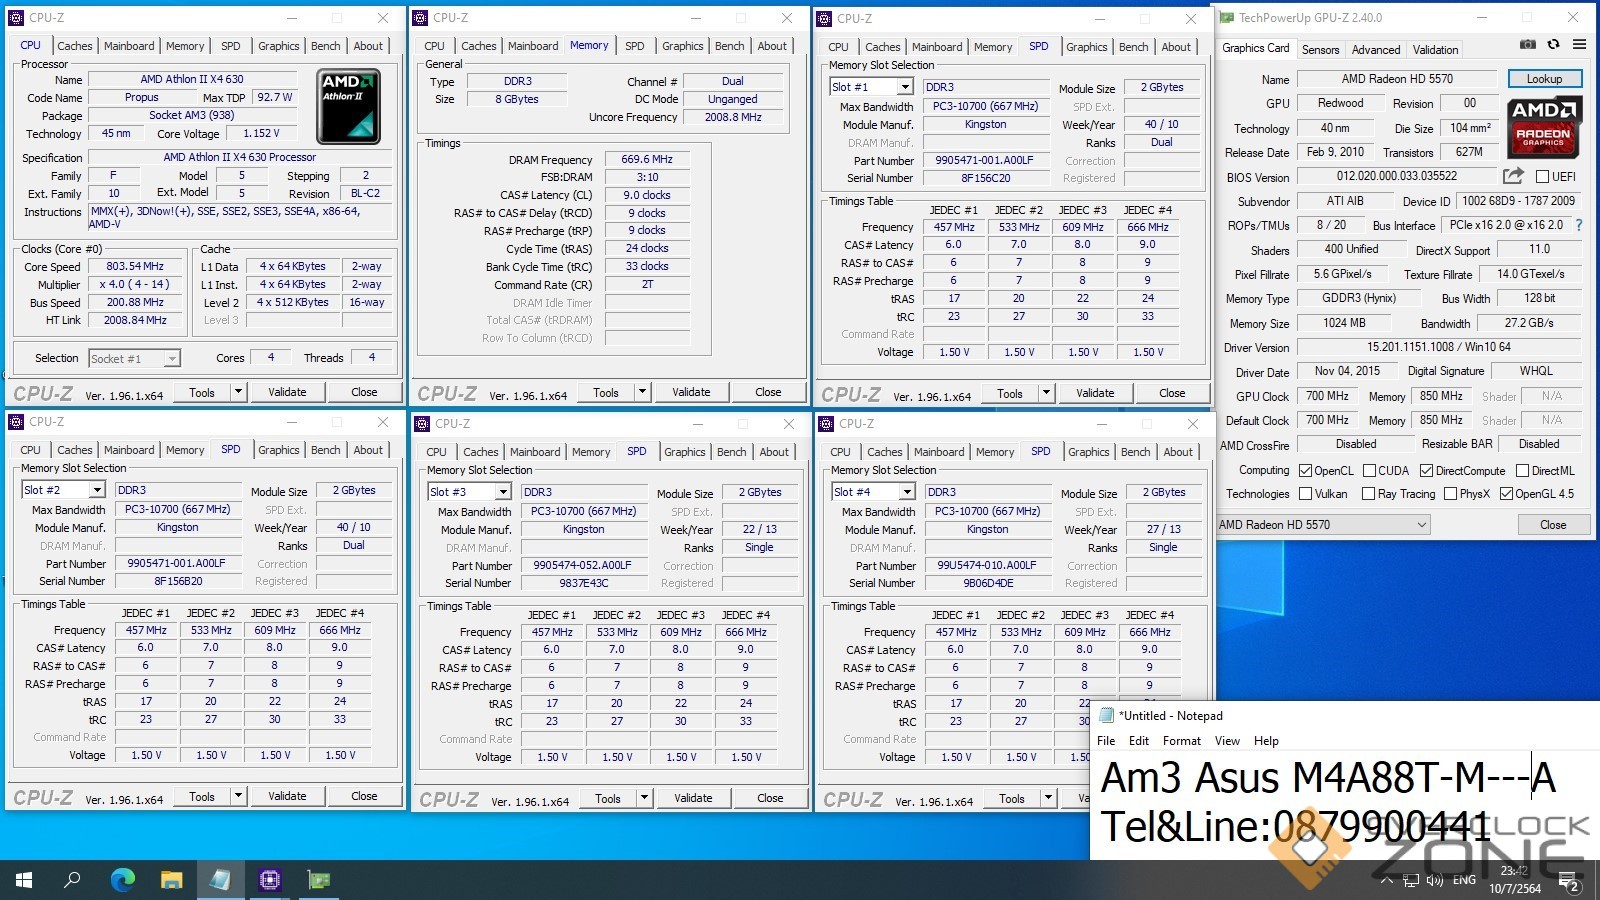Toggle the UEFI checkbox

(x=1542, y=177)
